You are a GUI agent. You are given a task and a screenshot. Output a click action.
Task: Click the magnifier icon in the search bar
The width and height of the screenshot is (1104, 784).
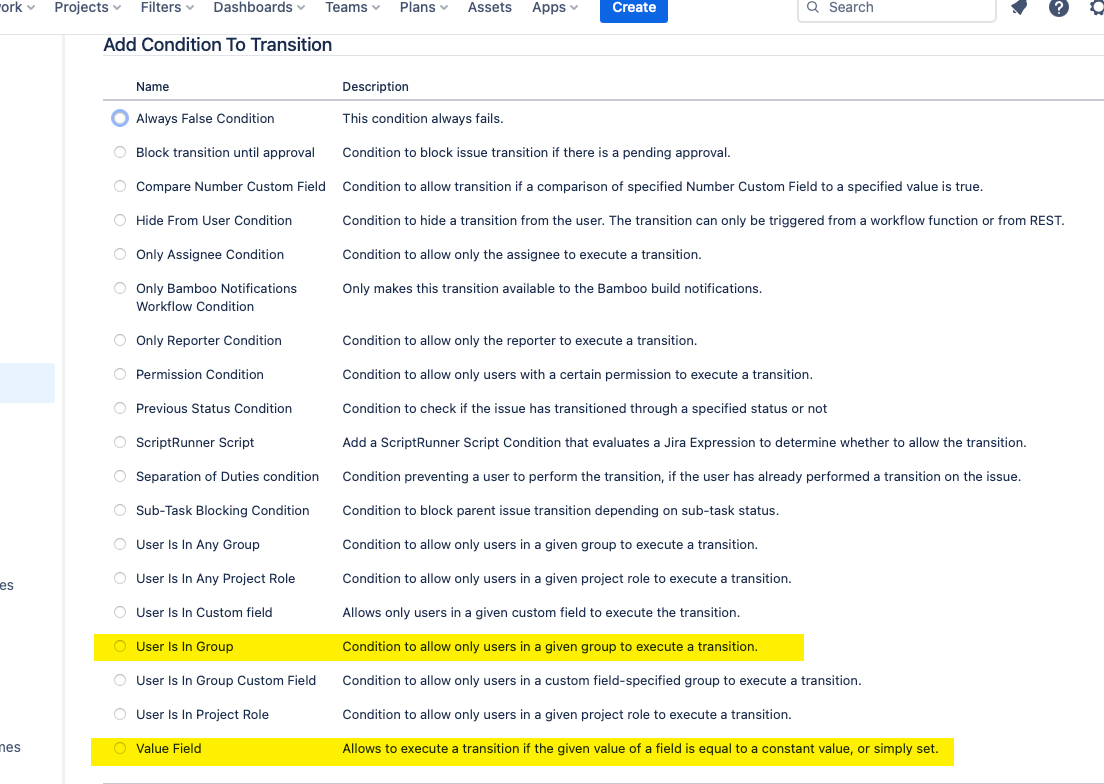click(x=812, y=8)
